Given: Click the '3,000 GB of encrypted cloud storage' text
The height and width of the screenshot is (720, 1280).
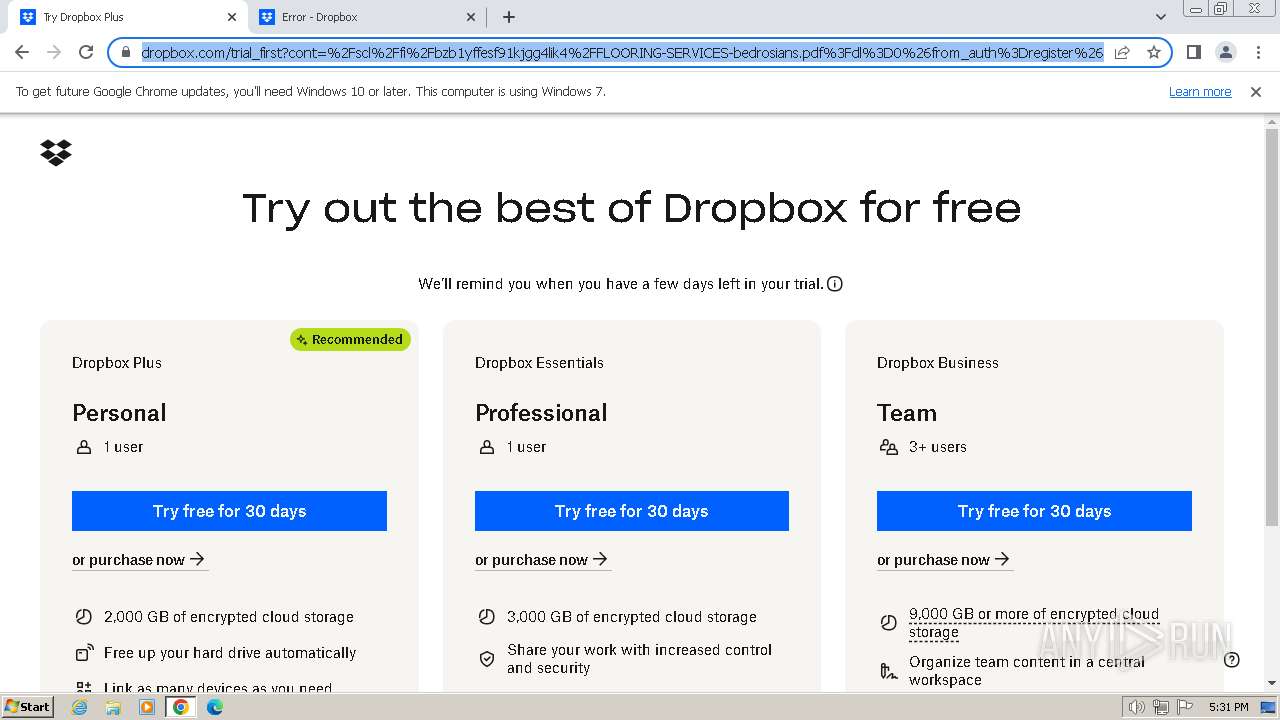Looking at the screenshot, I should [x=632, y=617].
